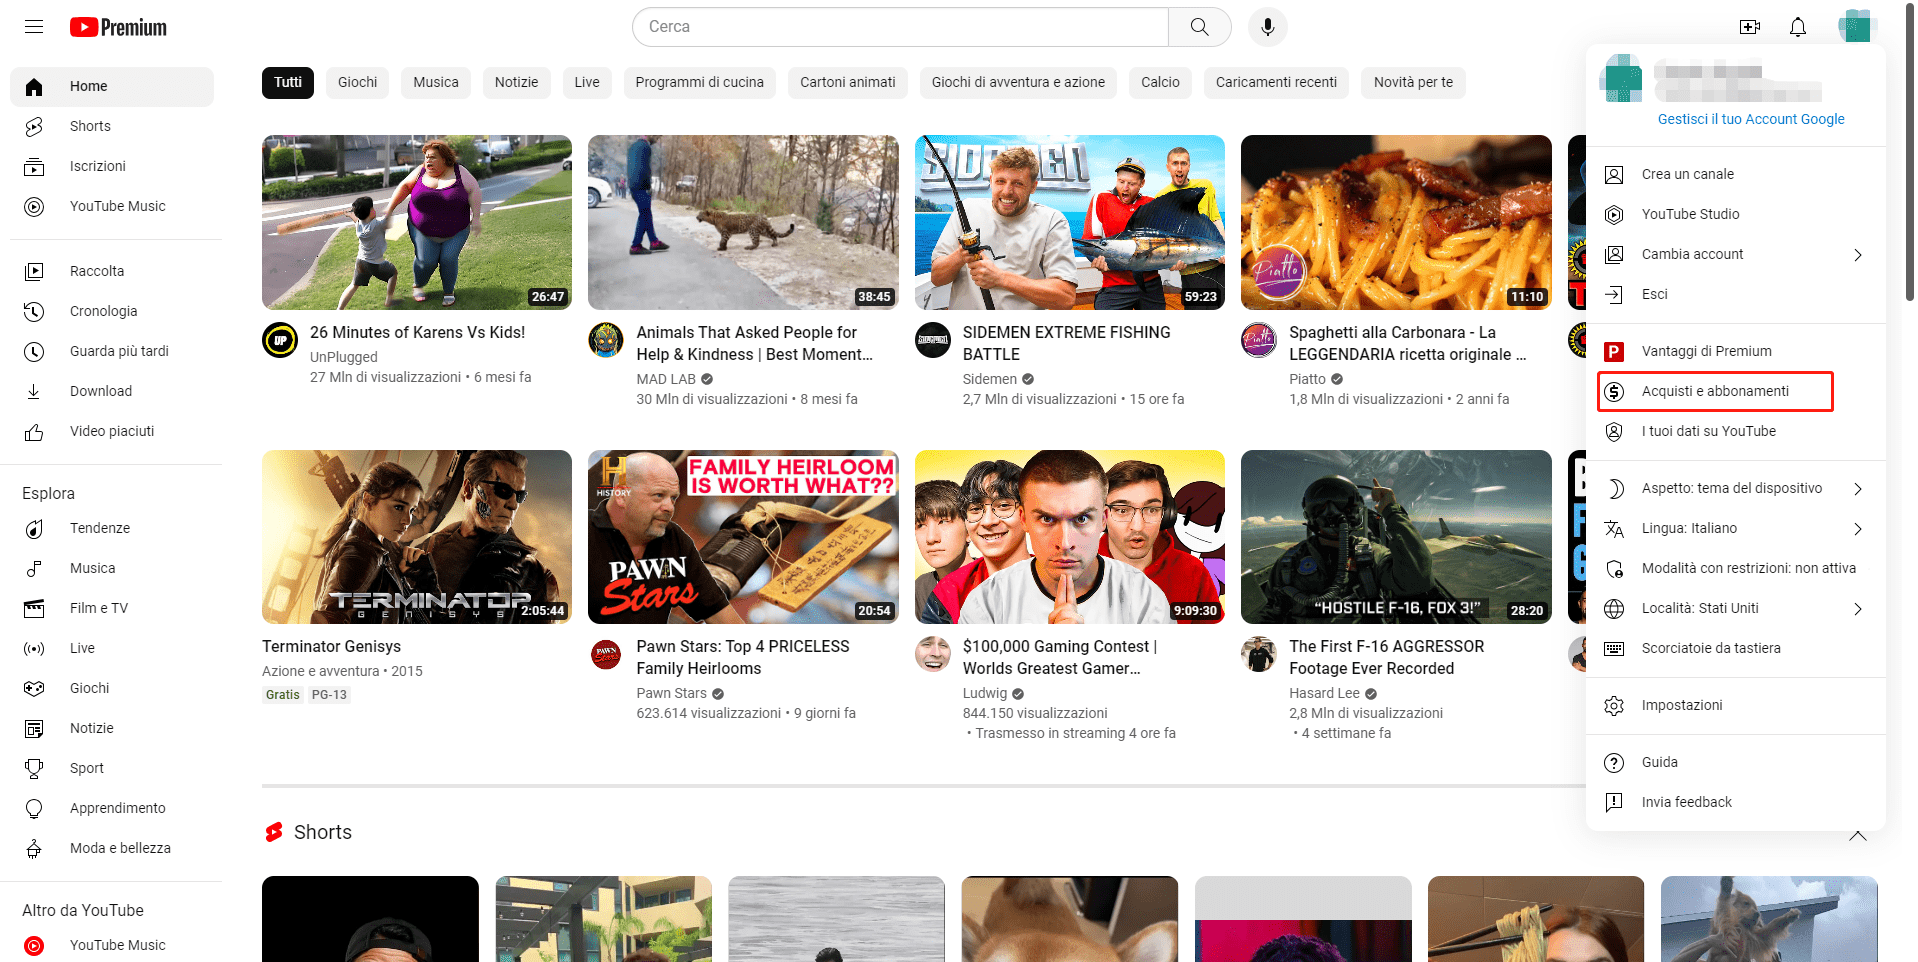This screenshot has width=1918, height=962.
Task: Select Programmi di cucina chip
Action: 699,82
